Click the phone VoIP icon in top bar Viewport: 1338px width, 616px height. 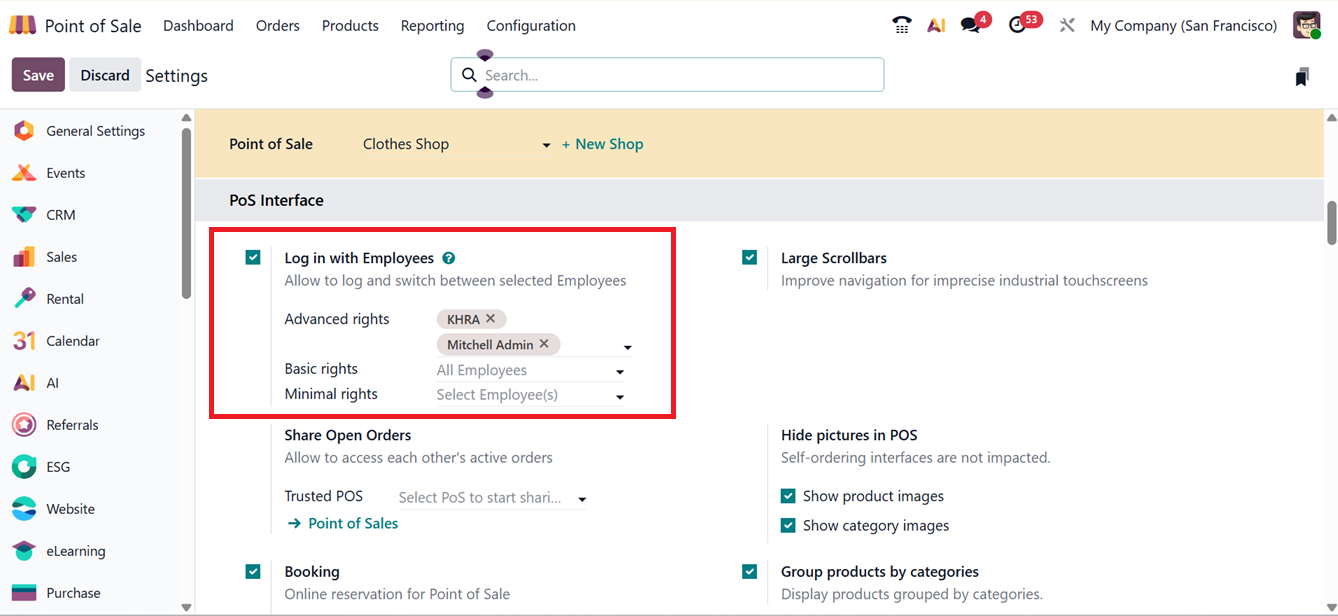tap(901, 26)
